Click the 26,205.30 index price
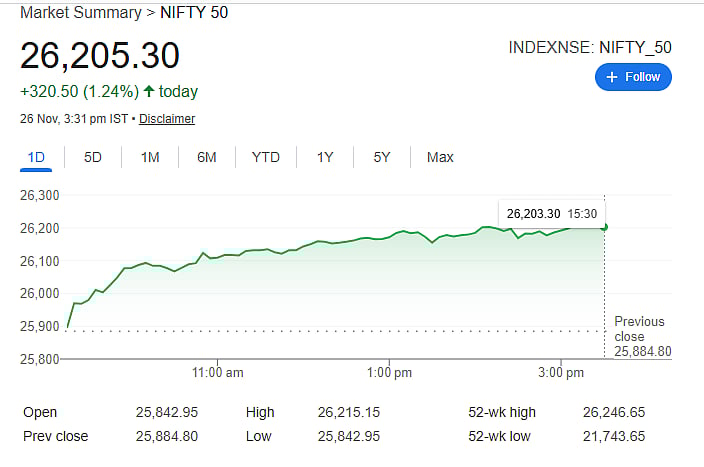The height and width of the screenshot is (467, 704). (100, 55)
